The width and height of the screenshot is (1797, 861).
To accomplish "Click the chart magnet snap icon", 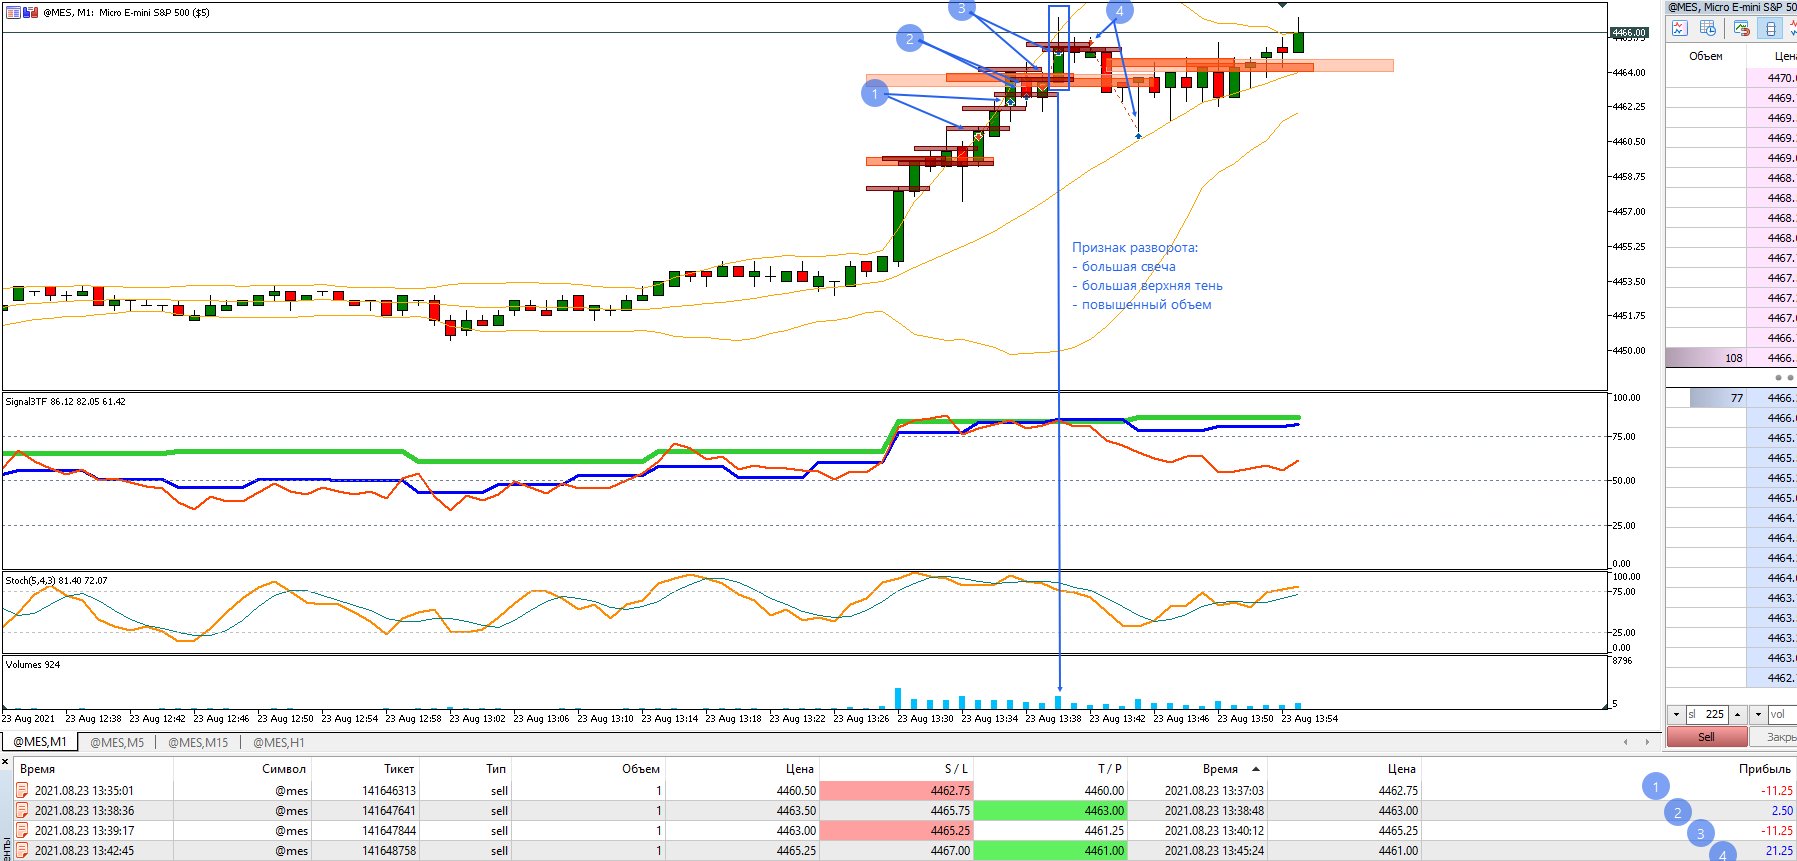I will pos(1742,29).
